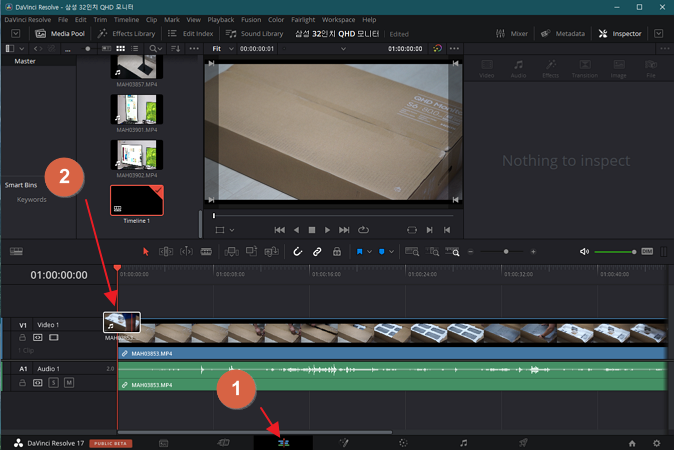Zoom out timeline with minus button

click(471, 252)
